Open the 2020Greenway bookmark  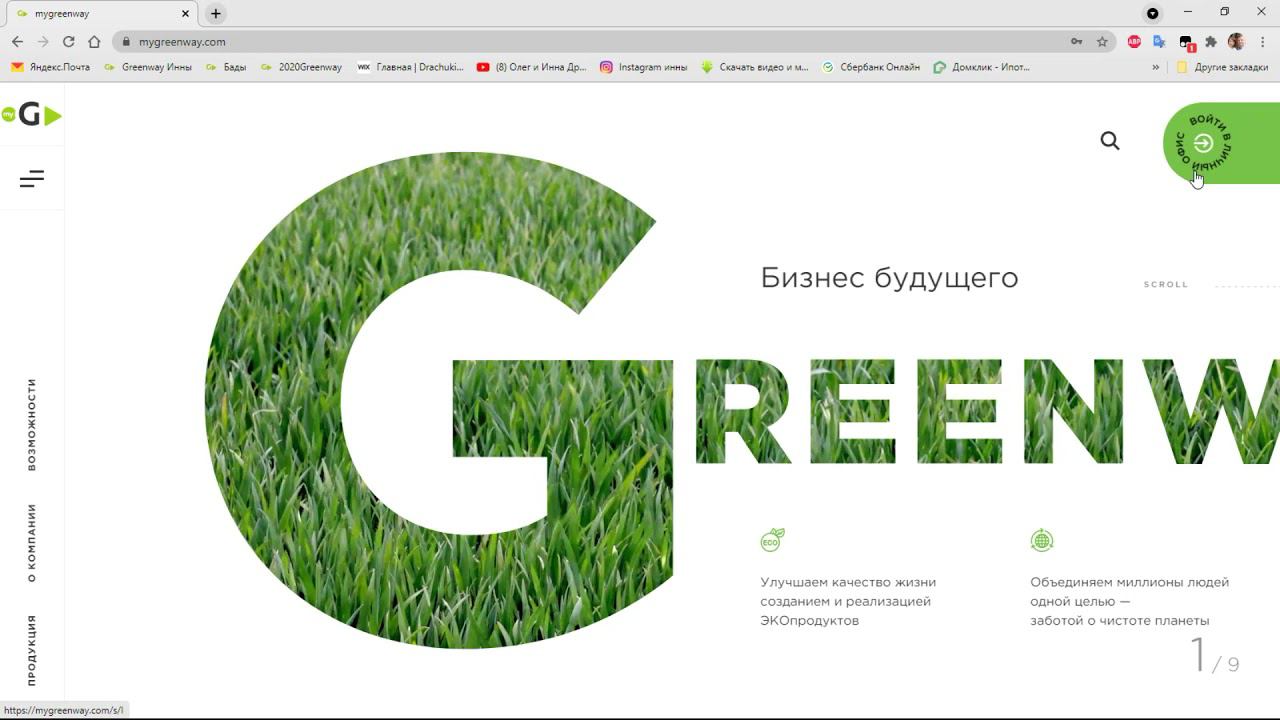(x=301, y=67)
